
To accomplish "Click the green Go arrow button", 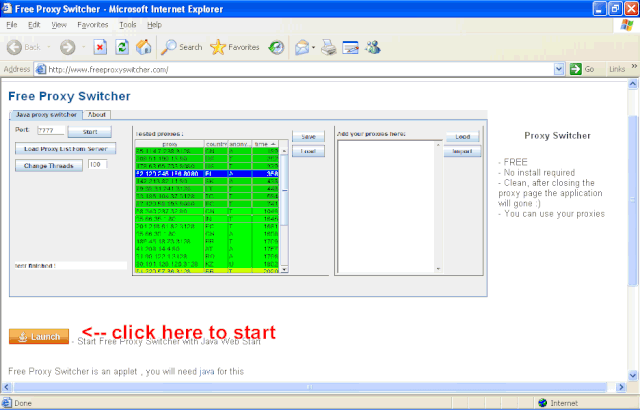I will (576, 69).
